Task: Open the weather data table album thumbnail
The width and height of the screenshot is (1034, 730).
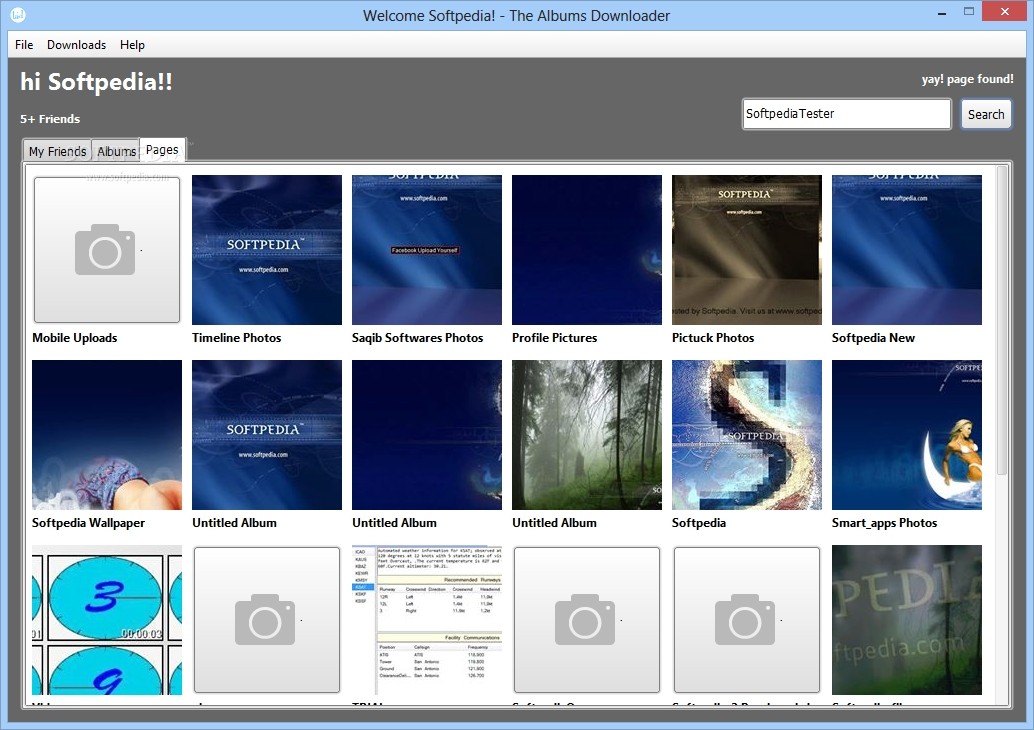Action: (427, 620)
